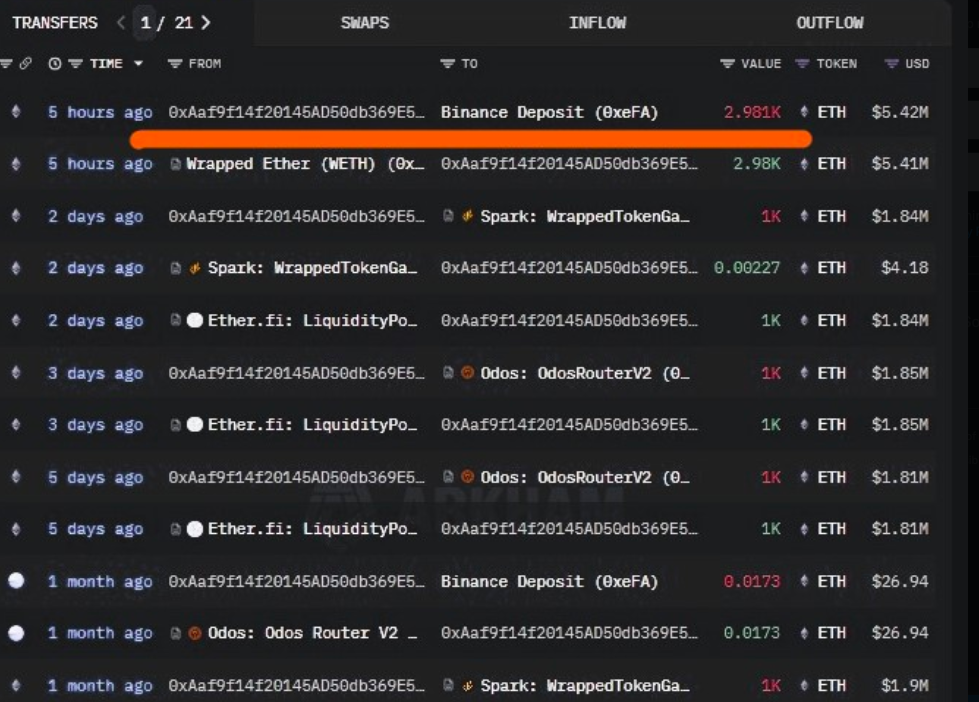Click the Spark logo in the 2 days ago TO column

pos(466,216)
